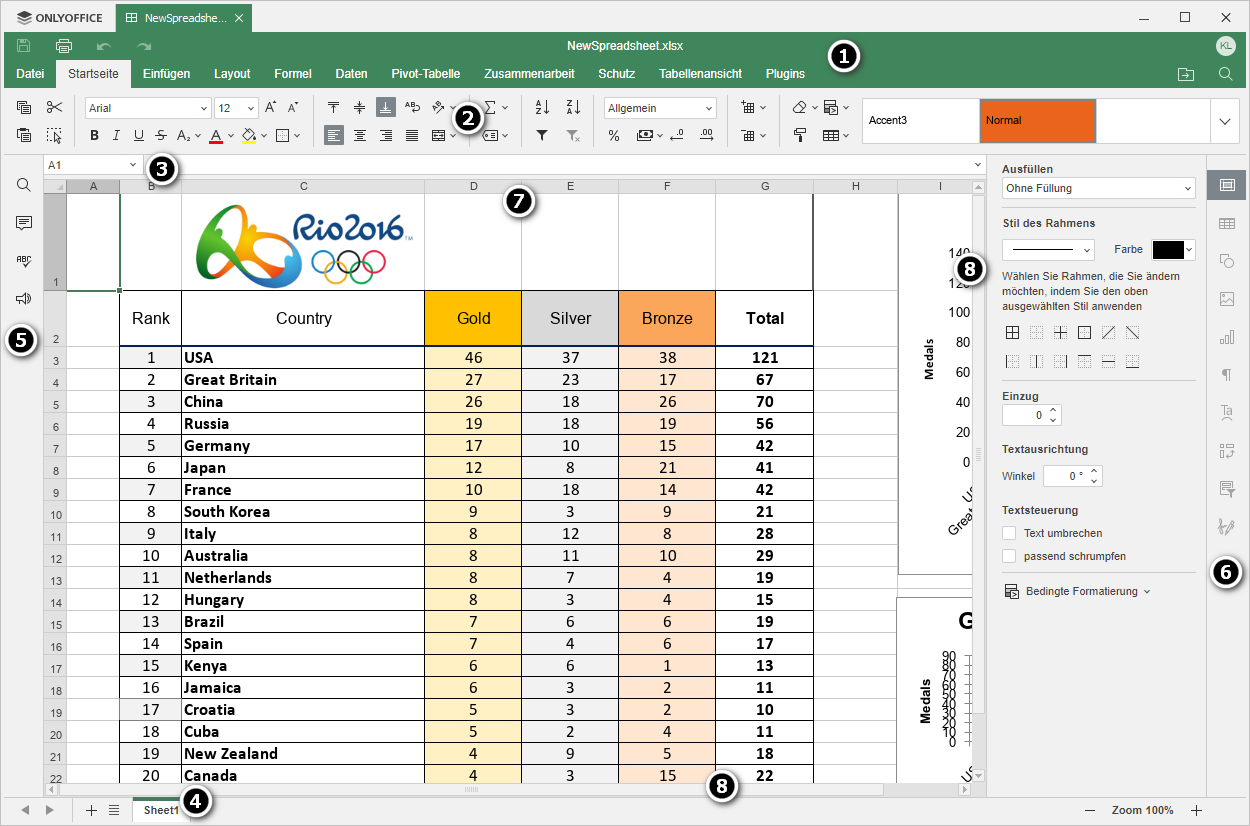This screenshot has width=1250, height=826.
Task: Open Comments panel in left sidebar
Action: click(24, 223)
